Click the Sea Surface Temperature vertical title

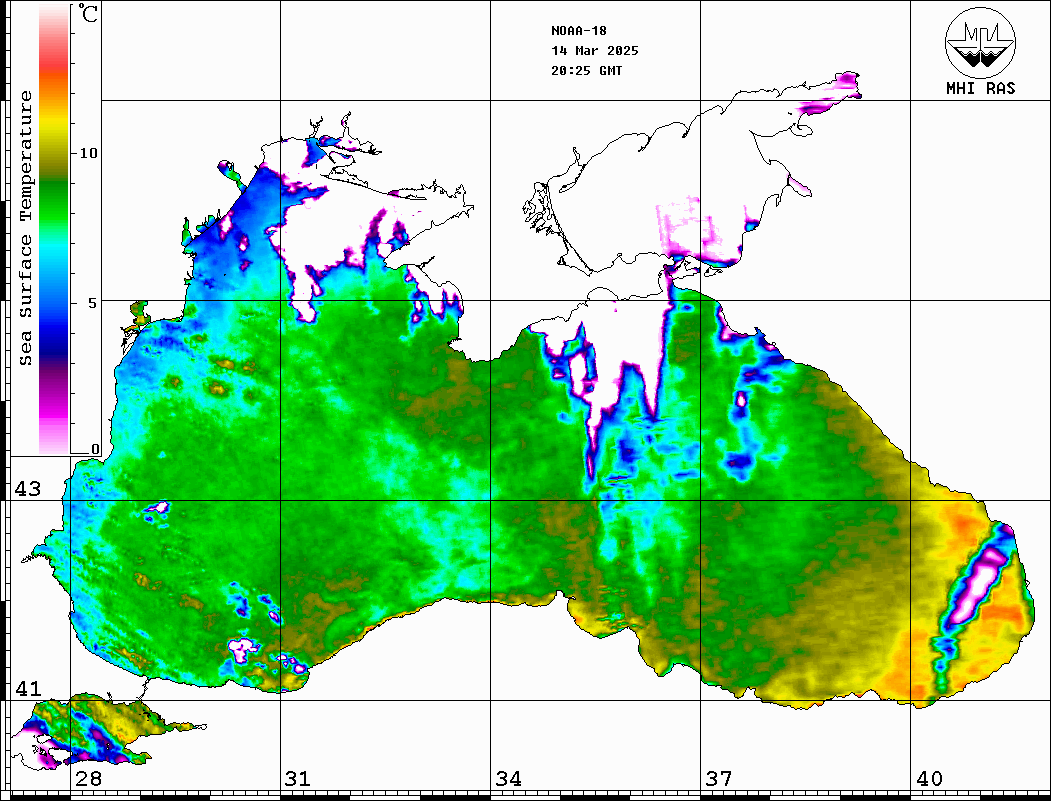pyautogui.click(x=26, y=228)
